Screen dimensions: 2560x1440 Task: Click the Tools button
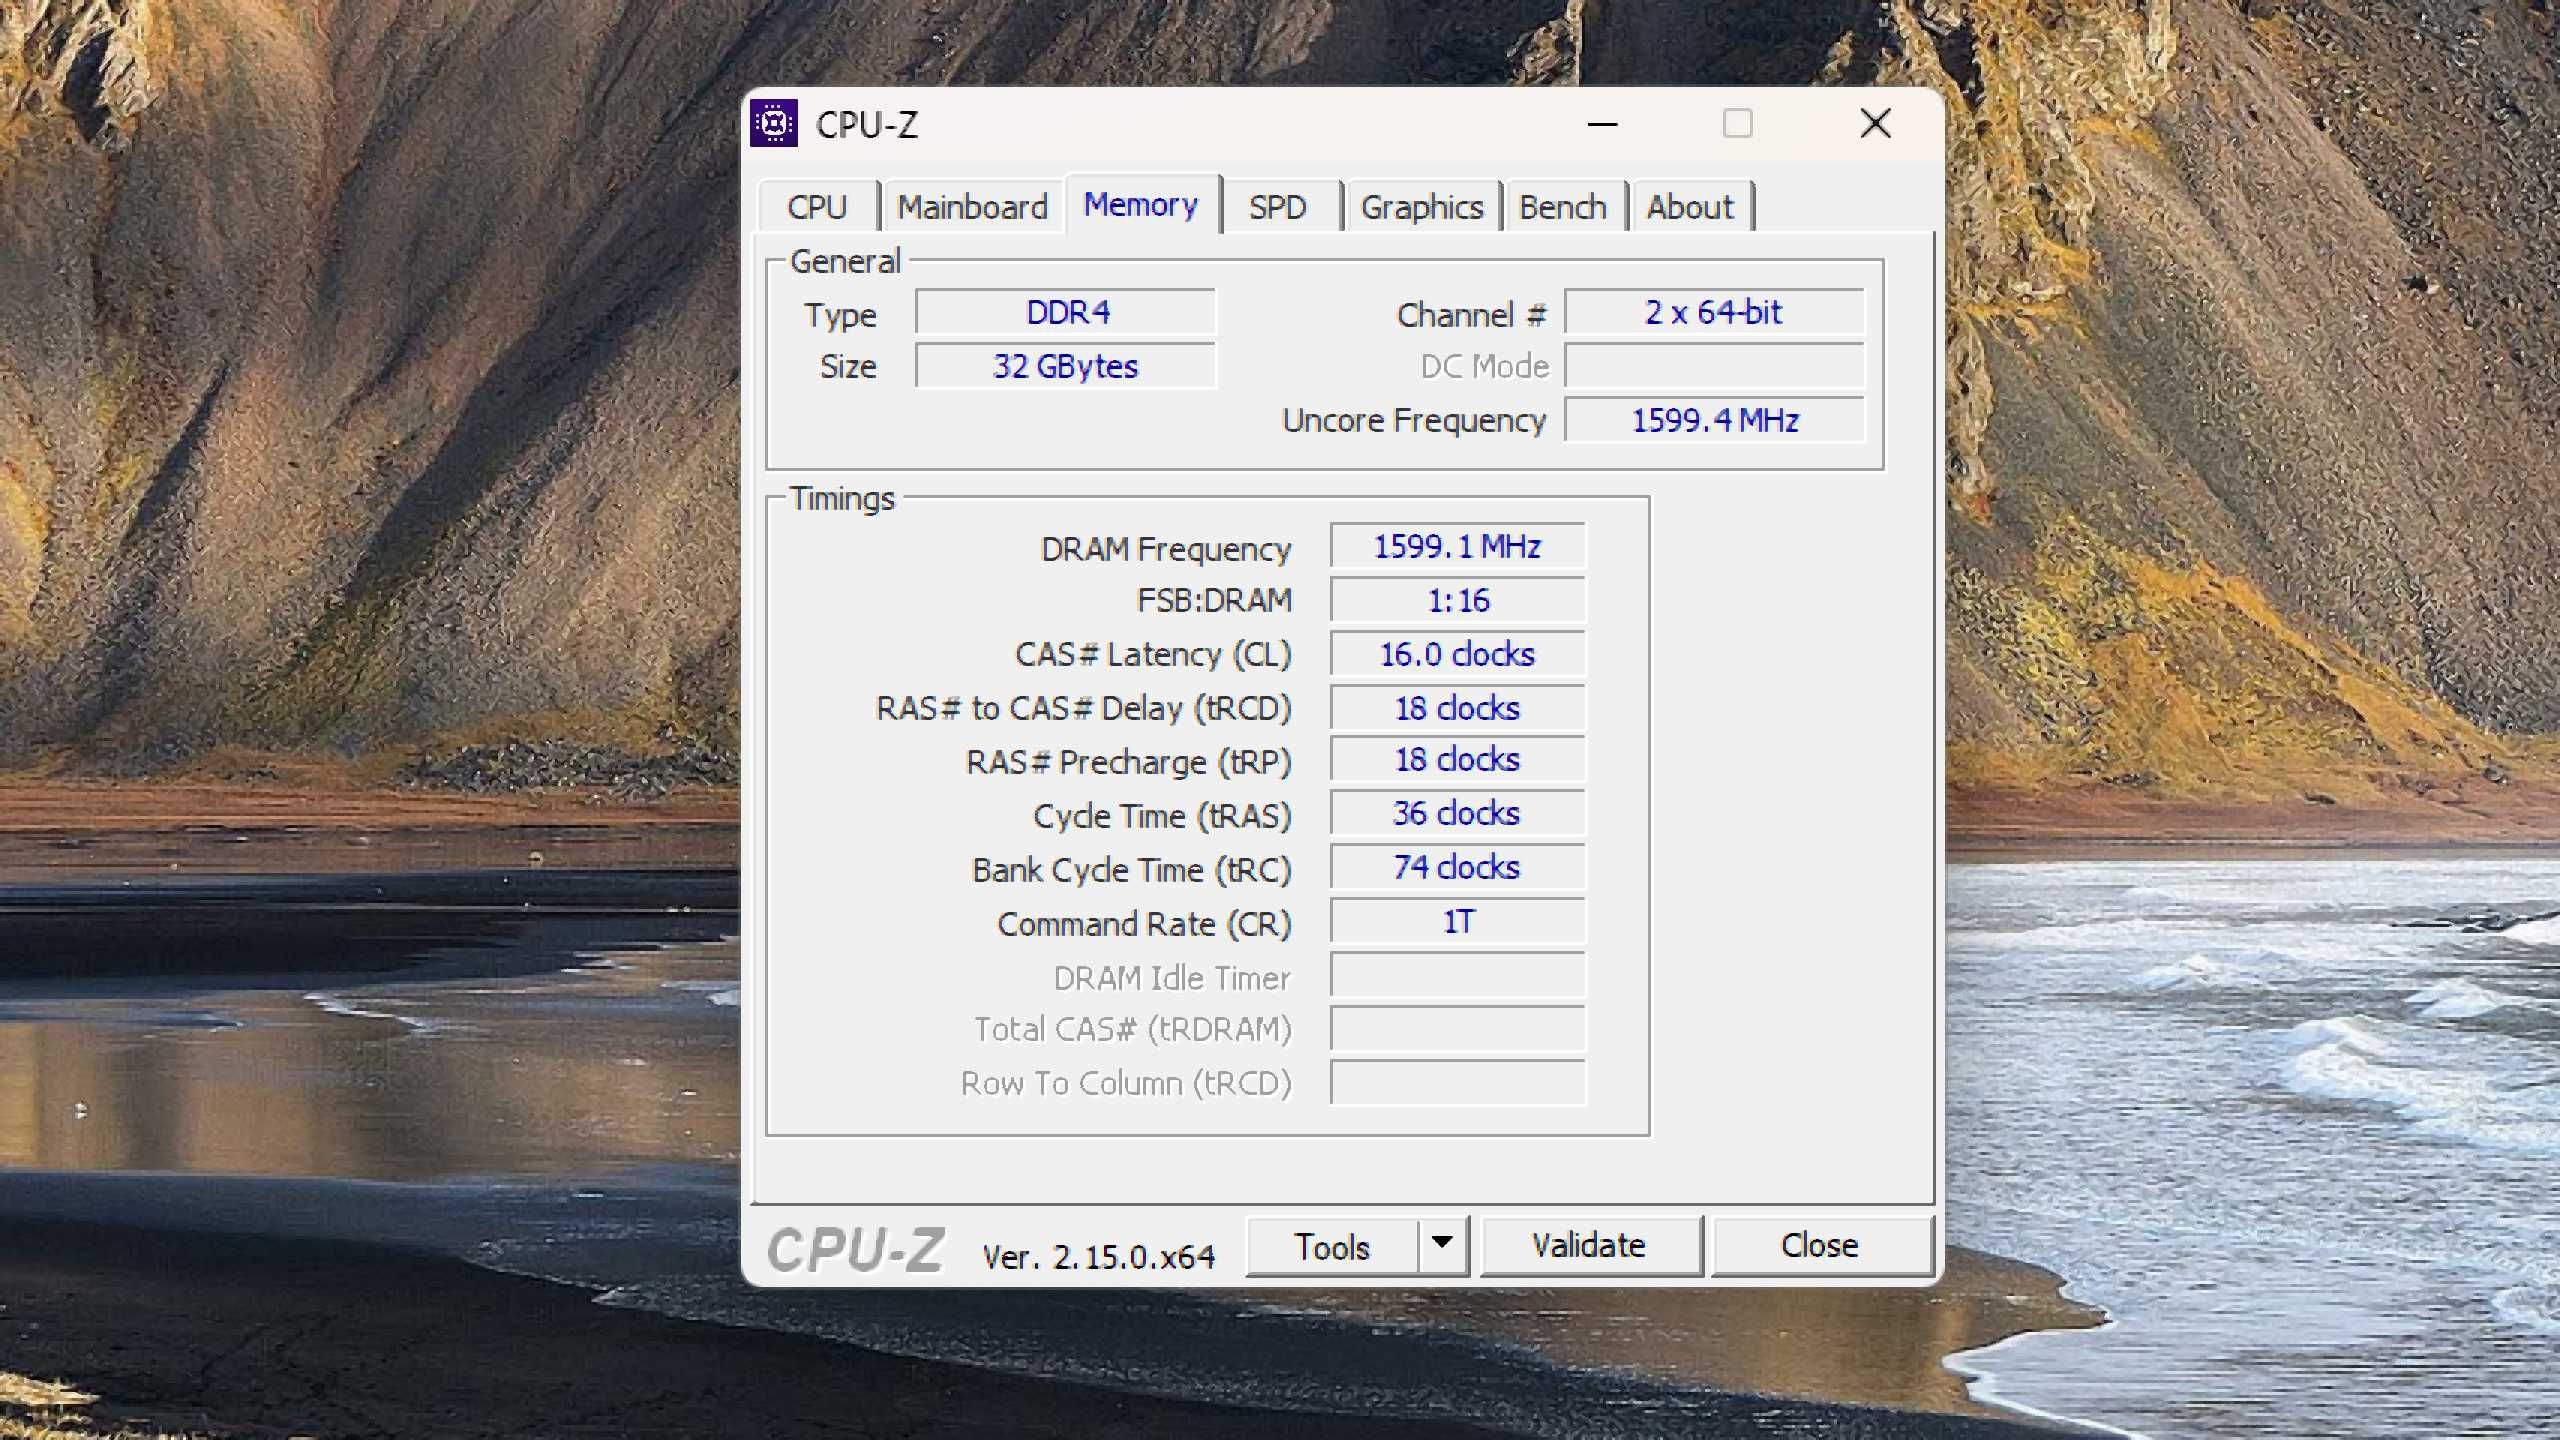pos(1332,1246)
